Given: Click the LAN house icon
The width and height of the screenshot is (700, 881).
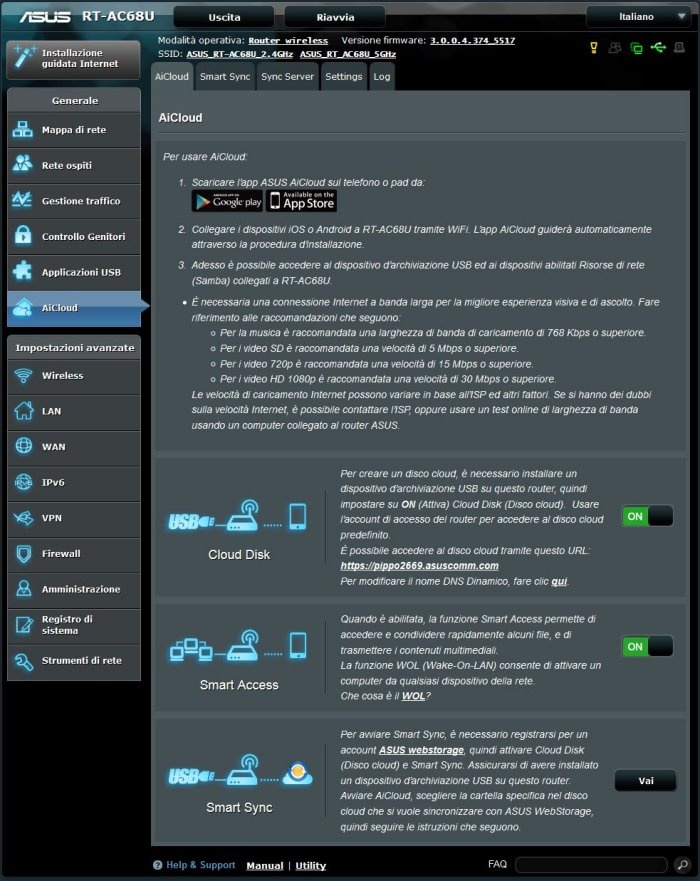Looking at the screenshot, I should (x=23, y=411).
